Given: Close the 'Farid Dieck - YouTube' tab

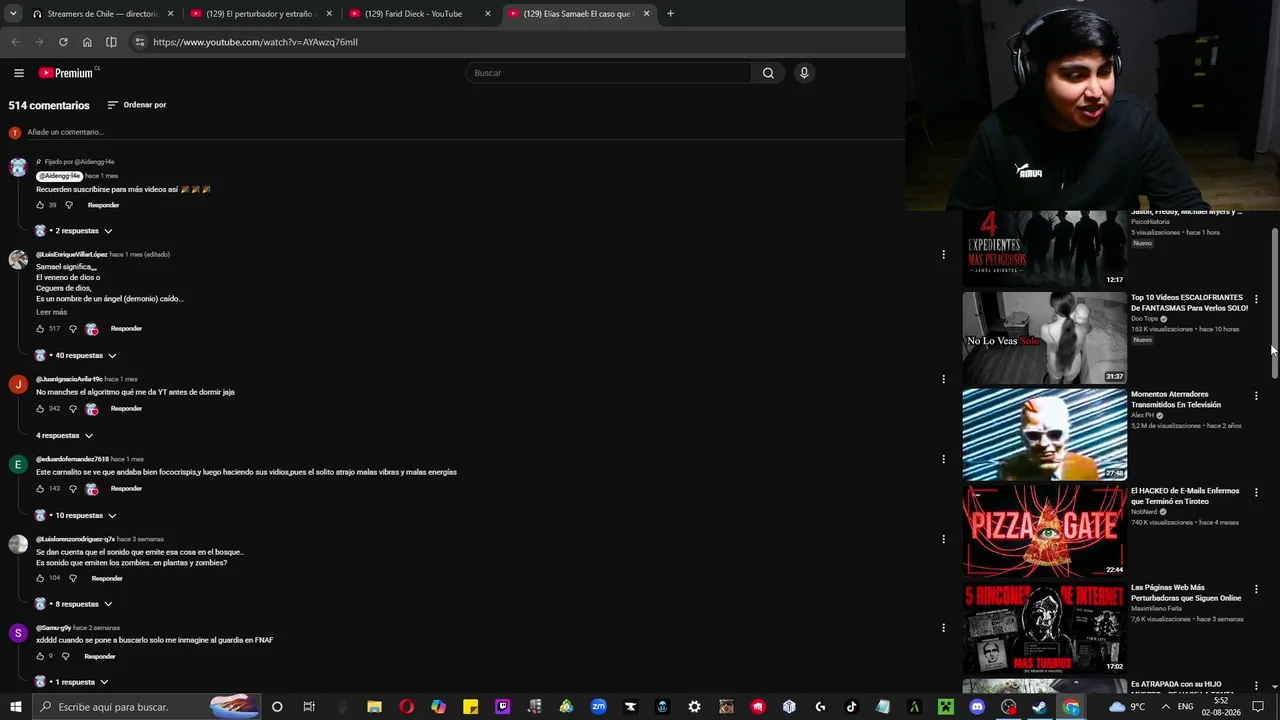Looking at the screenshot, I should click(488, 14).
